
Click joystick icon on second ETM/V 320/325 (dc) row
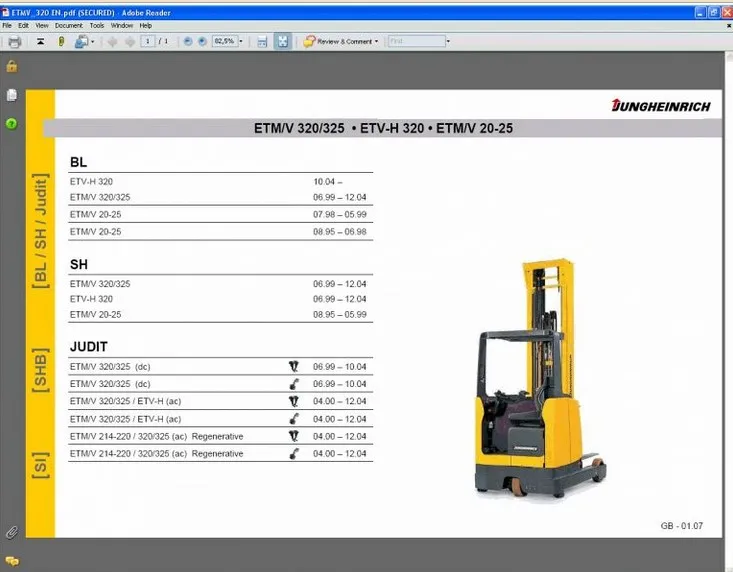point(294,384)
